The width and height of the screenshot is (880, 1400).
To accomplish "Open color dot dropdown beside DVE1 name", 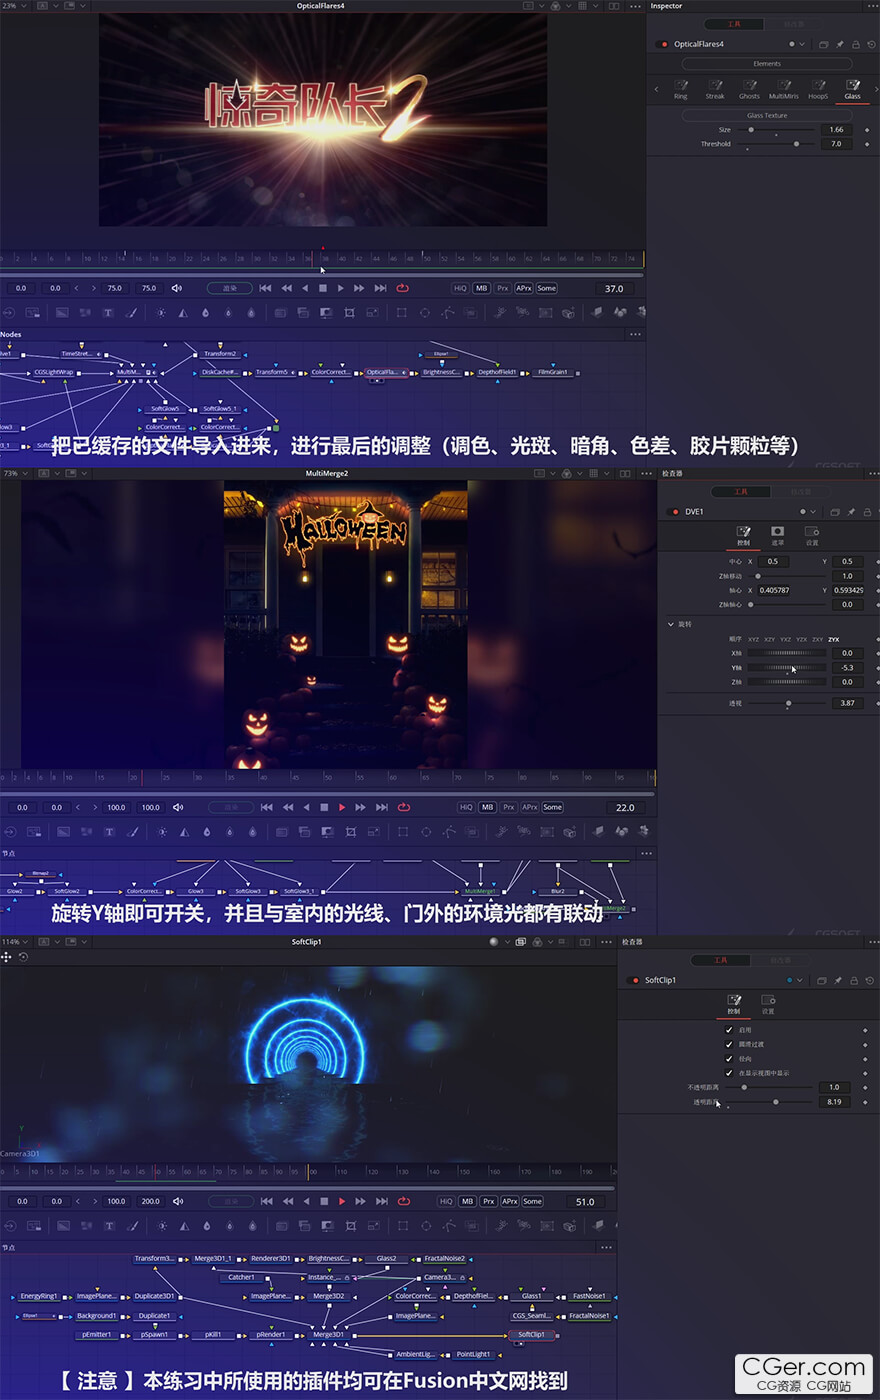I will (808, 512).
